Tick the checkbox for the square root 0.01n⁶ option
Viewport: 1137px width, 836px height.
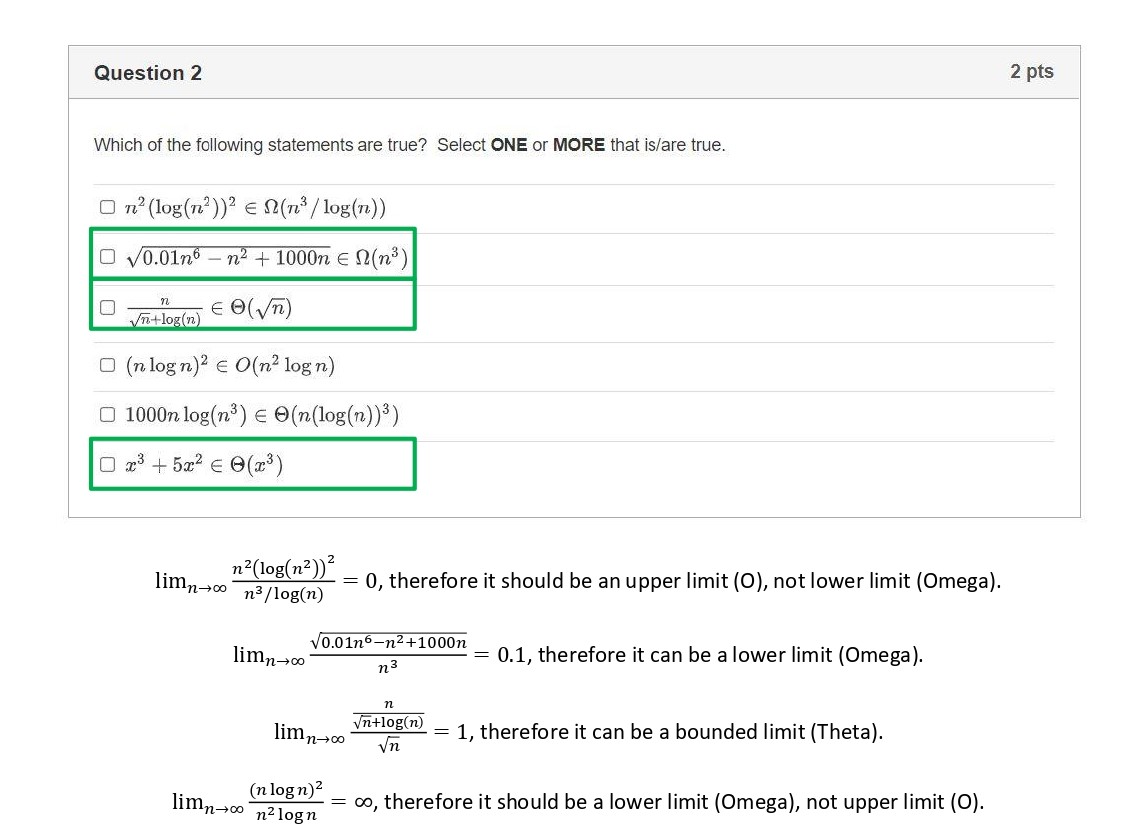point(108,257)
